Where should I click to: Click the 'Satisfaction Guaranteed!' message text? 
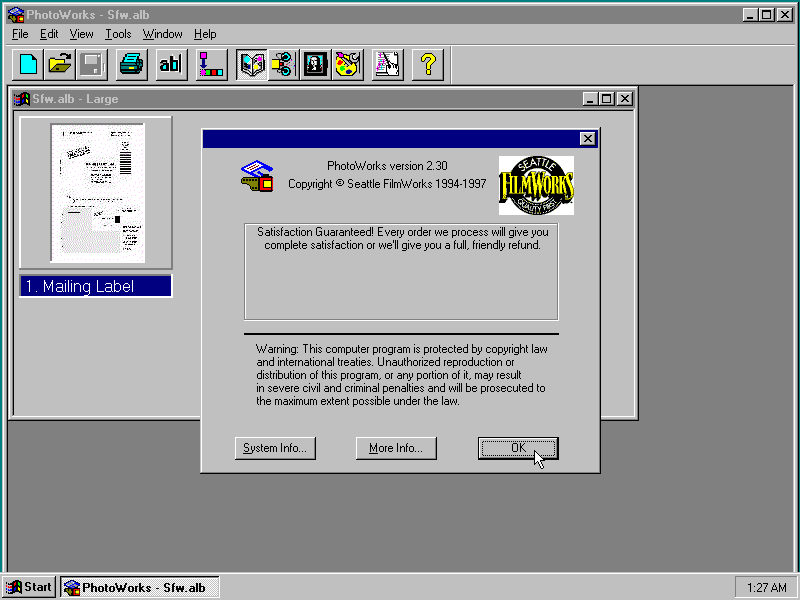(x=403, y=239)
